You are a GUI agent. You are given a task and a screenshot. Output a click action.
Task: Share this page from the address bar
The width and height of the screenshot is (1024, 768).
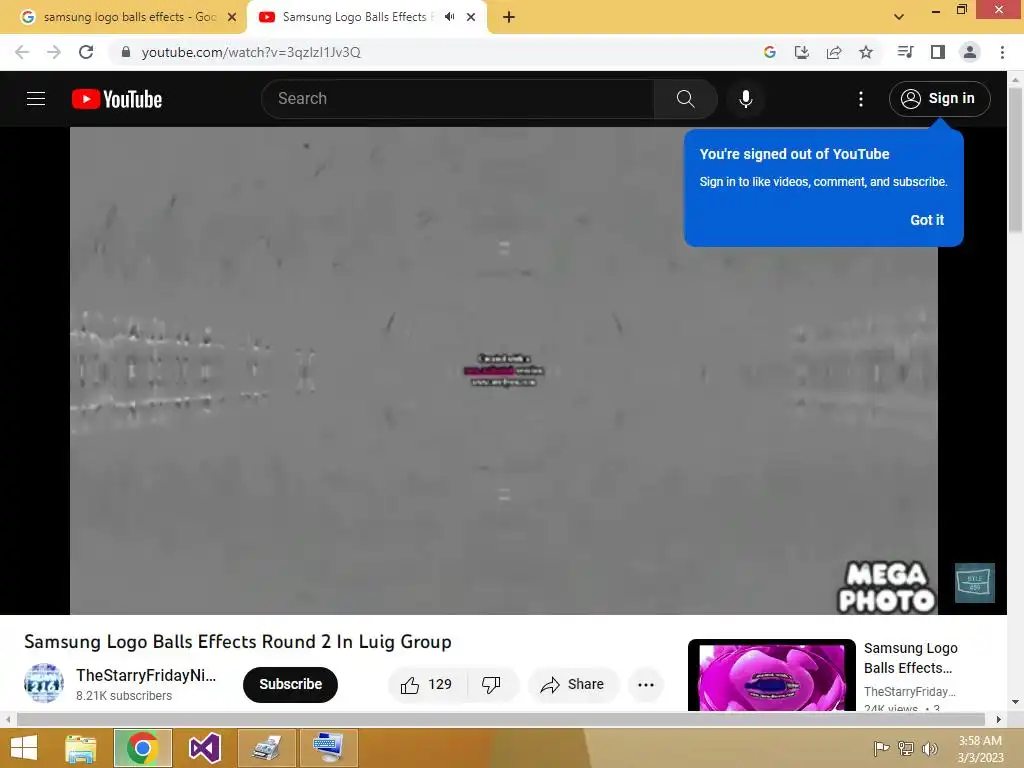tap(834, 52)
